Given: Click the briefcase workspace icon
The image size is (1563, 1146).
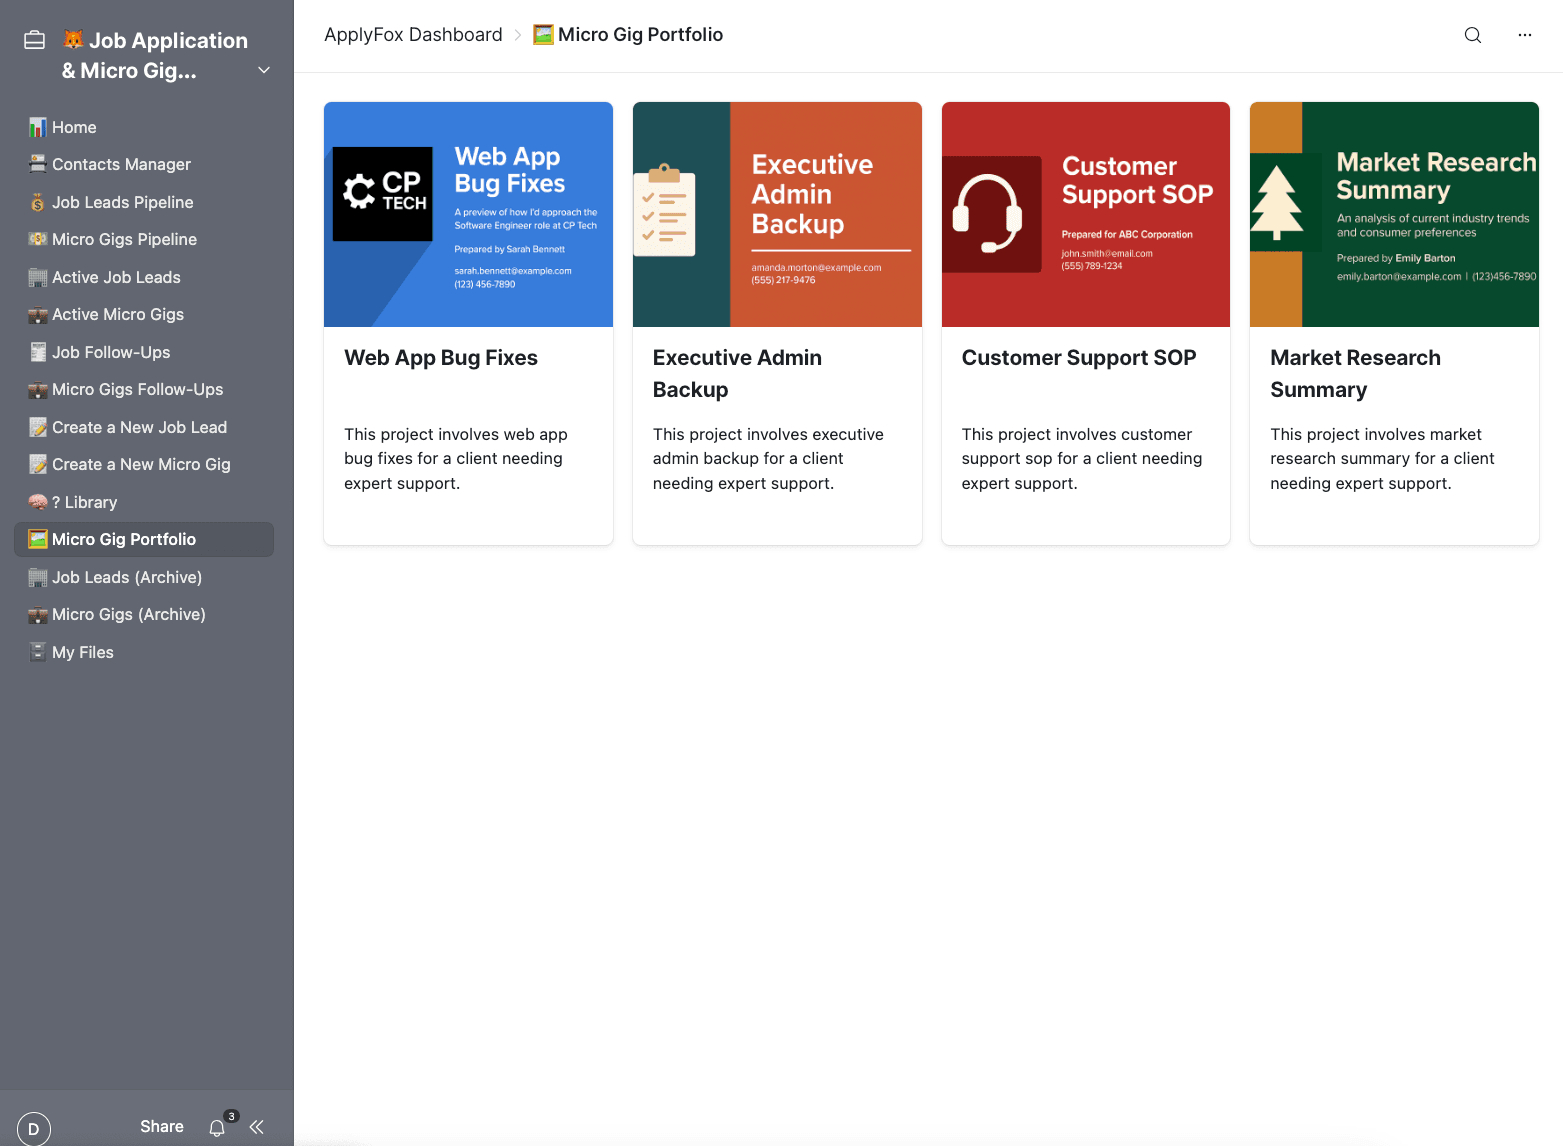Looking at the screenshot, I should pos(35,40).
